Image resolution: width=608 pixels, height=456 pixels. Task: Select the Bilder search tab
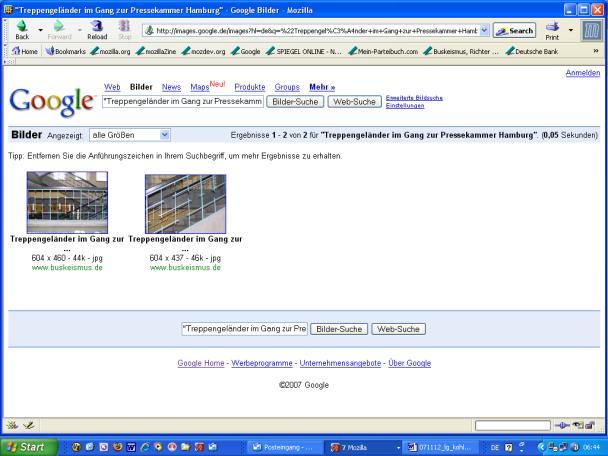(141, 87)
